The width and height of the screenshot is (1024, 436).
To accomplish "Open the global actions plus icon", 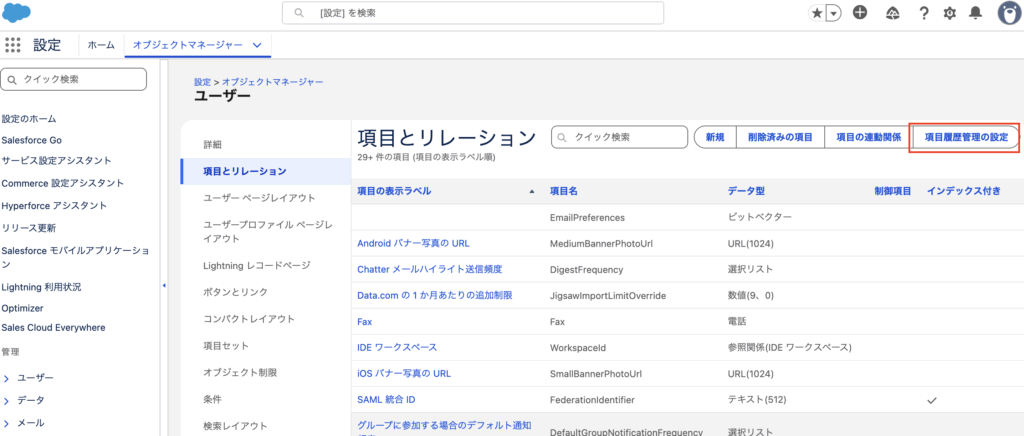I will (860, 13).
